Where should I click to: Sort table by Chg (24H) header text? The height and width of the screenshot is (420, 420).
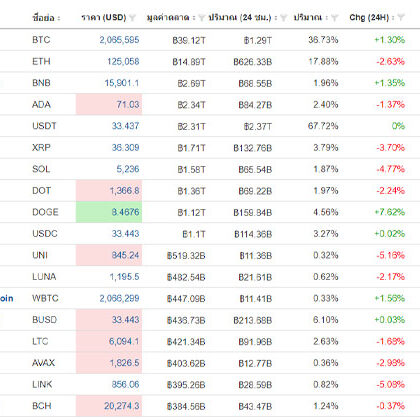point(369,17)
